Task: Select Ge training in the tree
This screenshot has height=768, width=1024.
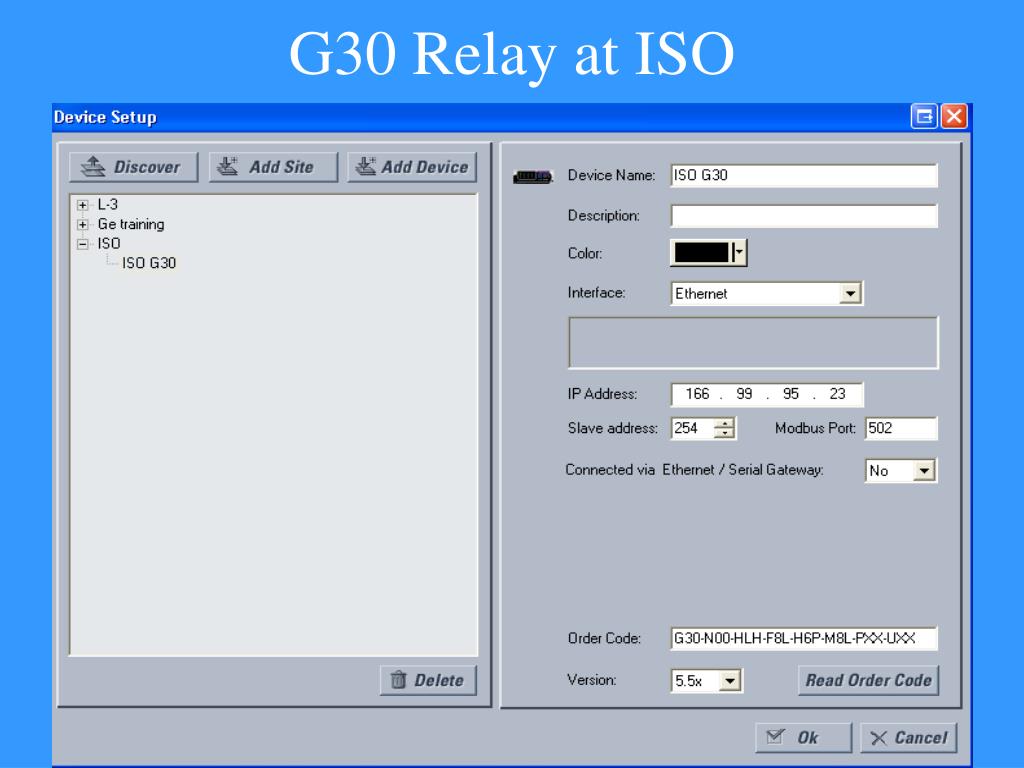Action: coord(131,224)
